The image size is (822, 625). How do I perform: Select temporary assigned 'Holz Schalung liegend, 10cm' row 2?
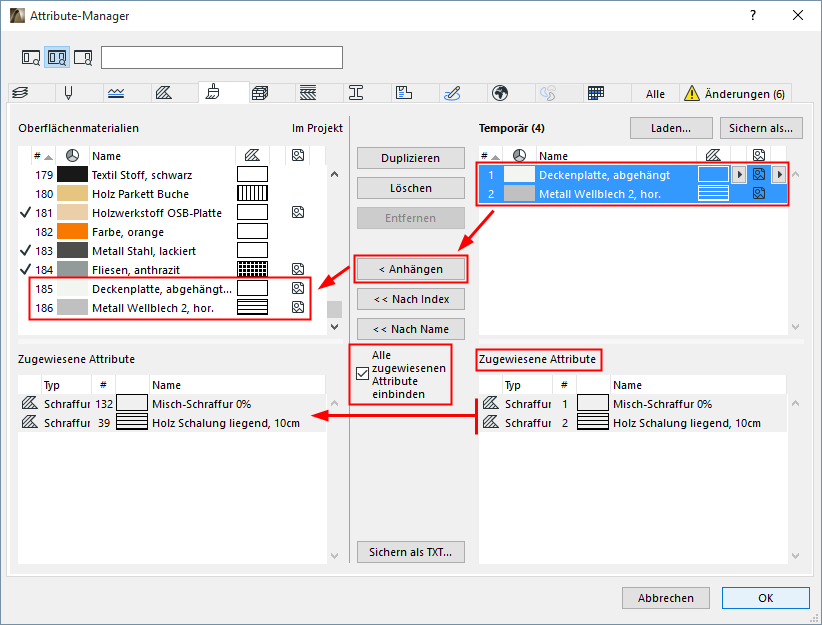tap(632, 423)
